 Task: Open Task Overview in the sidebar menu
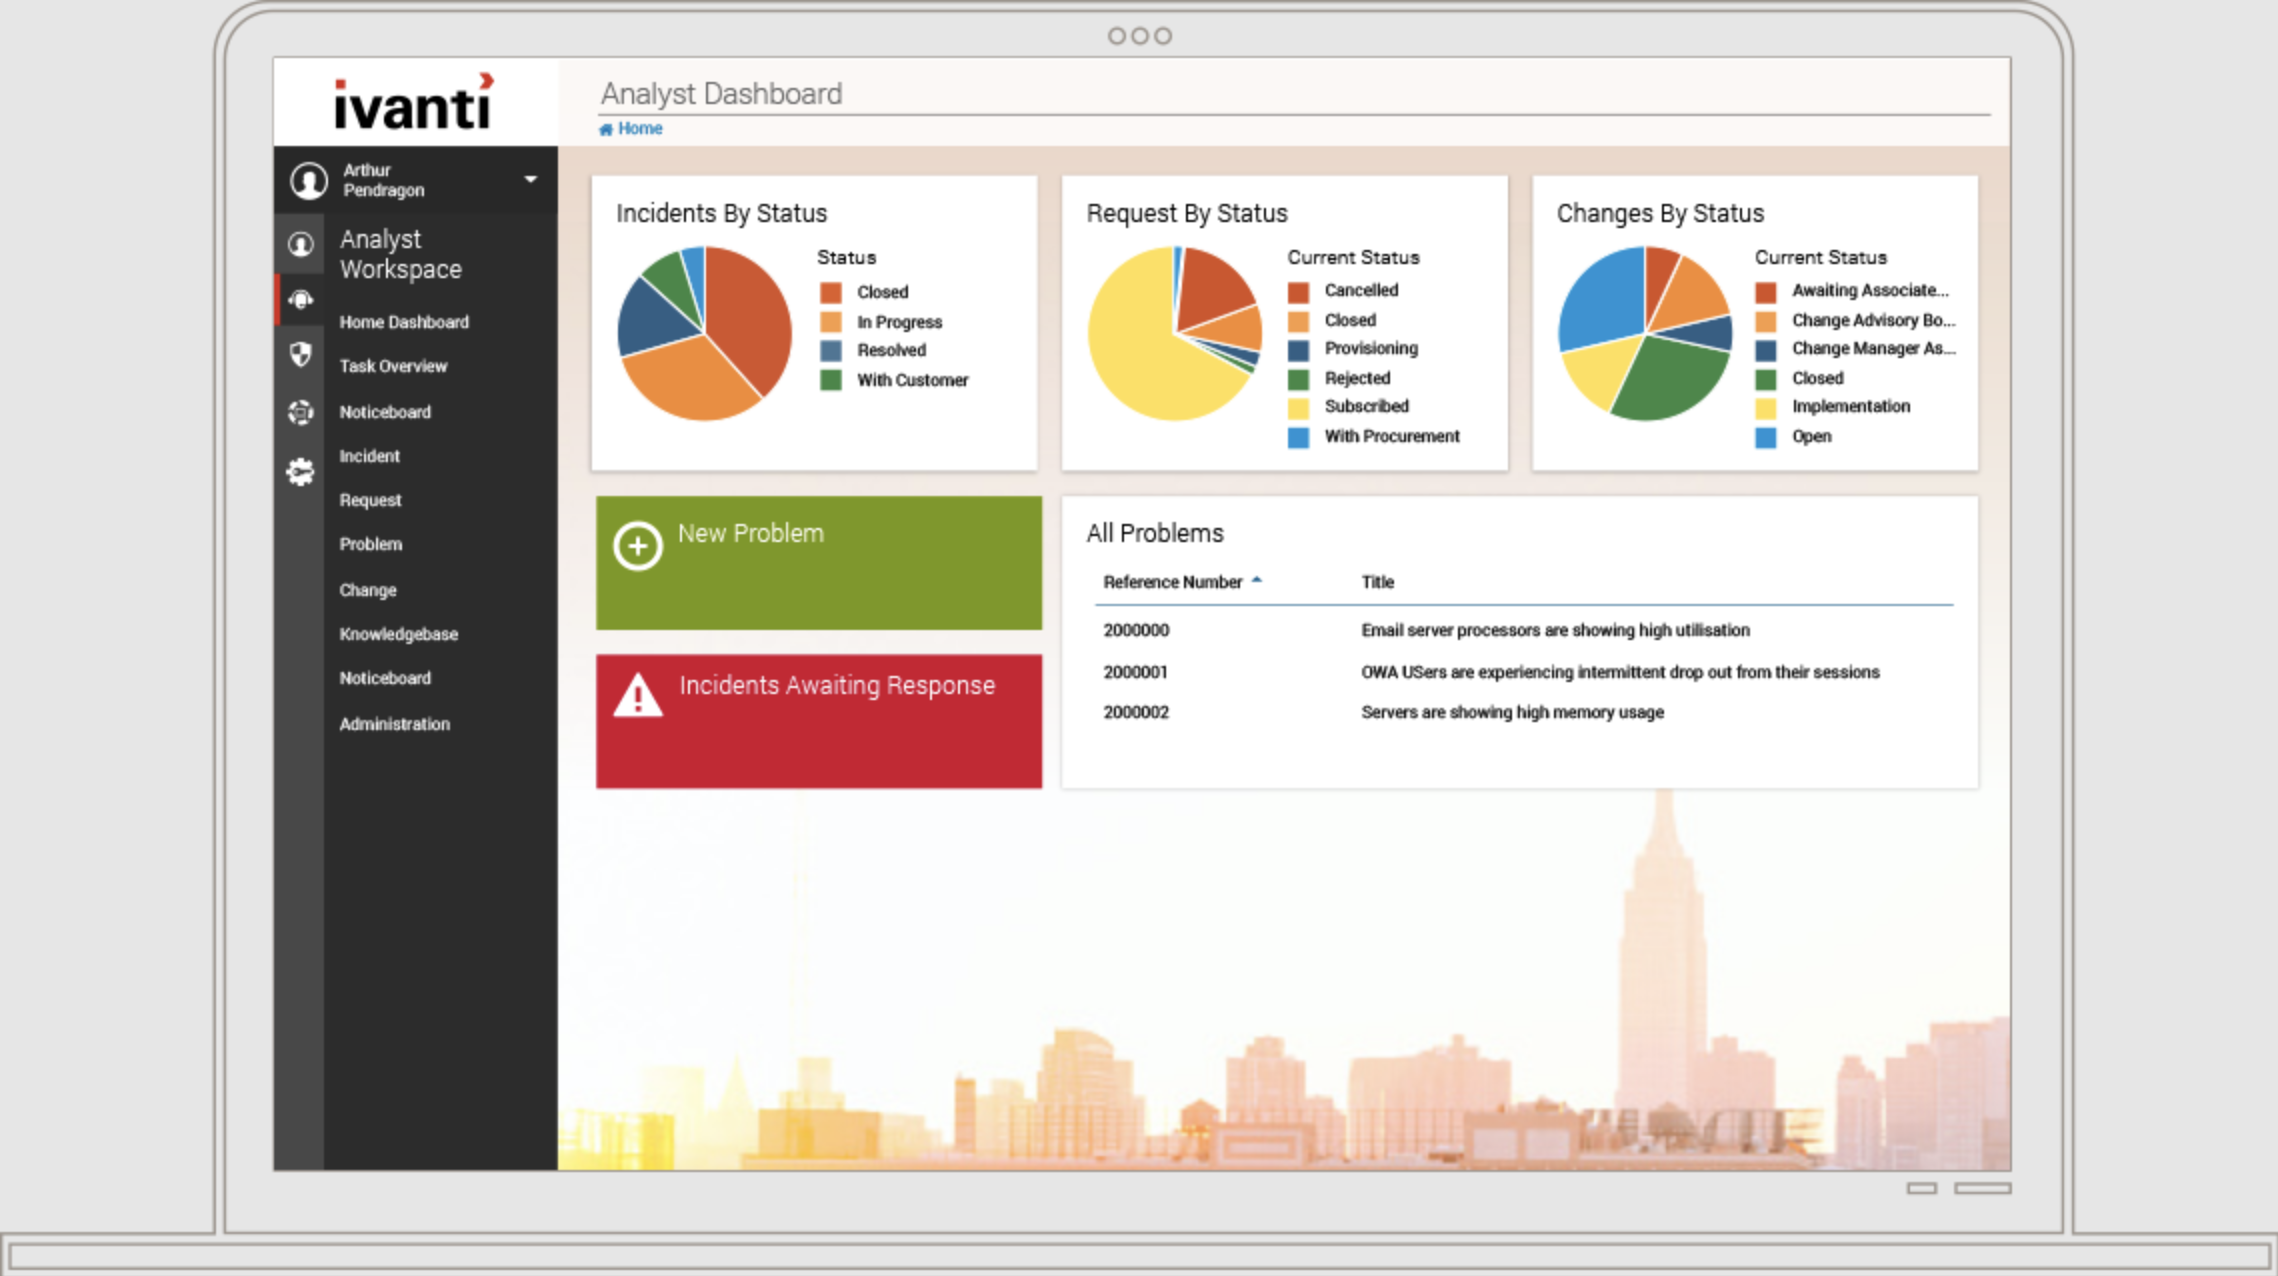point(393,366)
